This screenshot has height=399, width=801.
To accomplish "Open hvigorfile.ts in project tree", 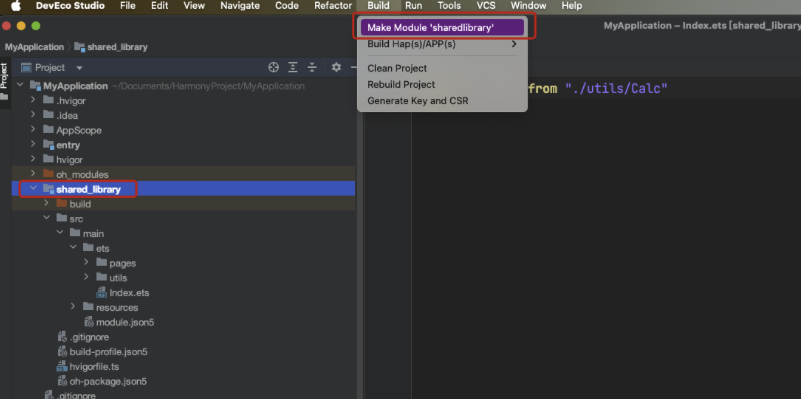I will [94, 367].
